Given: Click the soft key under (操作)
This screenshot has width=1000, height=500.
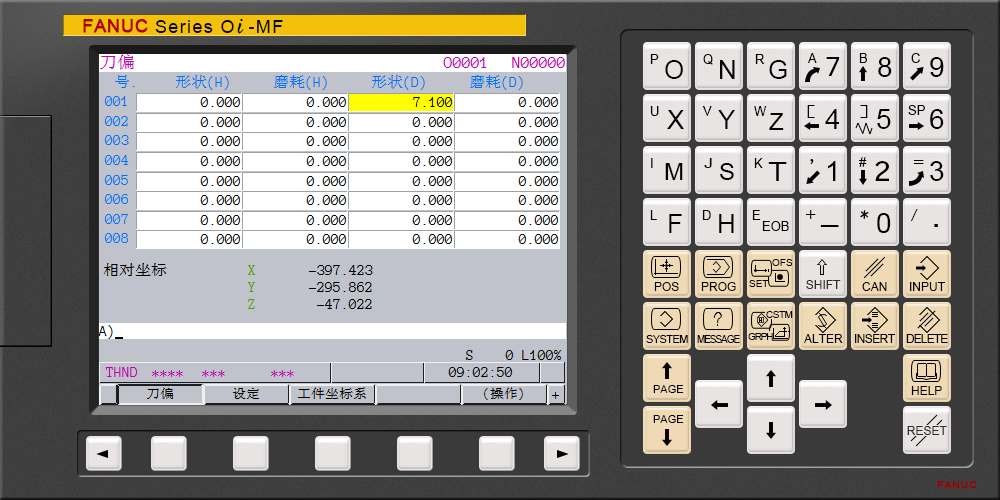Looking at the screenshot, I should pos(497,453).
